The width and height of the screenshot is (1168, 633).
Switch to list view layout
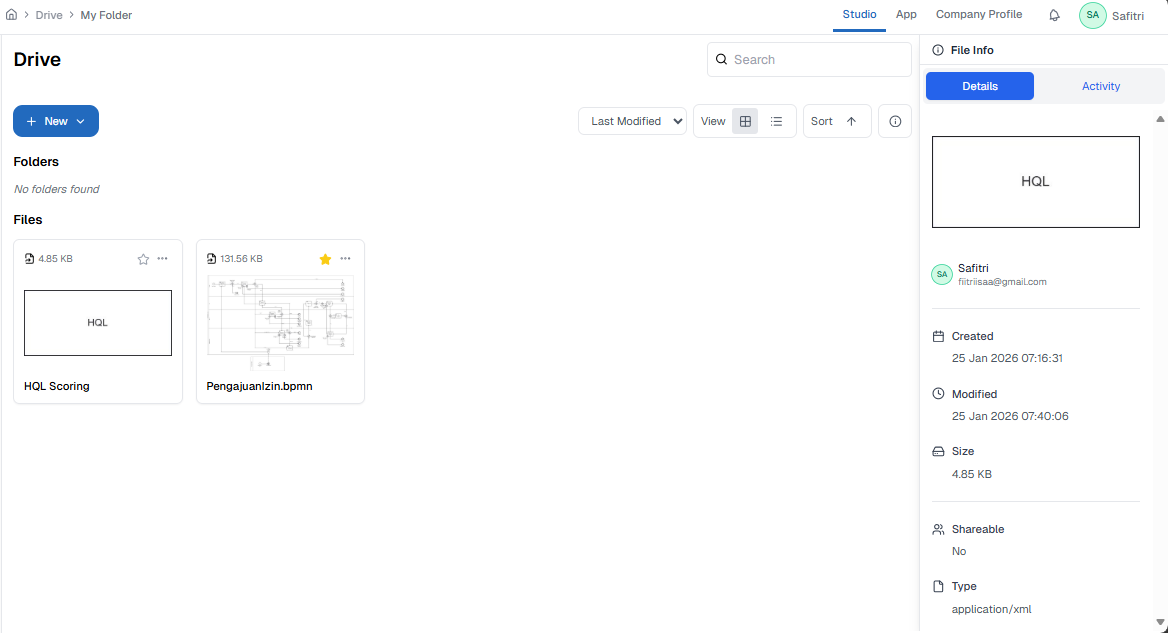click(776, 121)
